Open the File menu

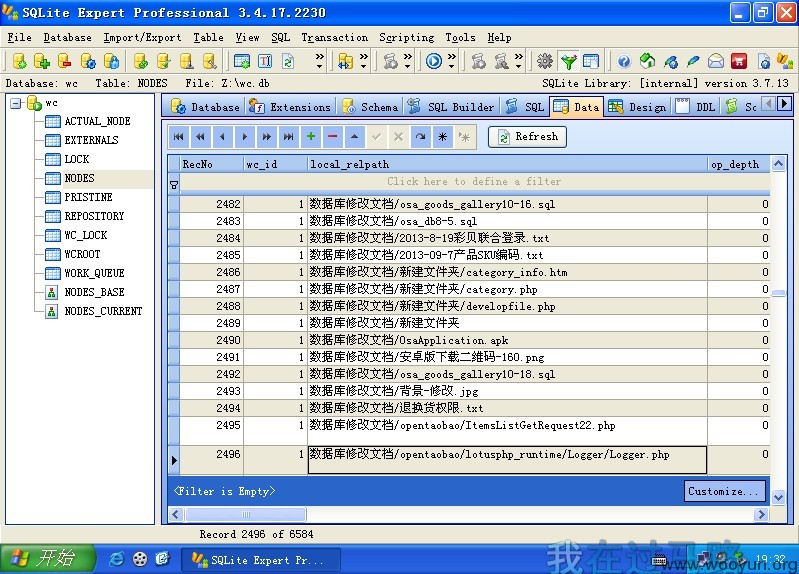click(19, 37)
